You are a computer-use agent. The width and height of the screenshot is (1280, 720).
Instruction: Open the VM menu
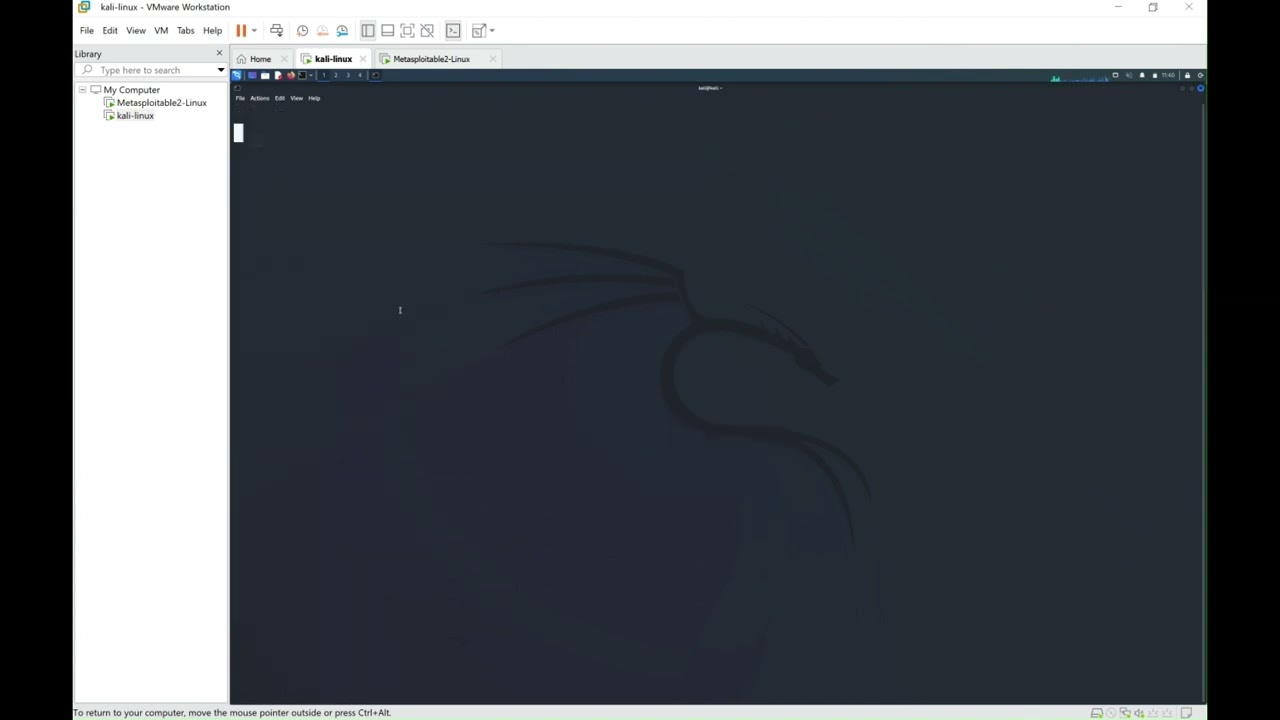tap(161, 31)
